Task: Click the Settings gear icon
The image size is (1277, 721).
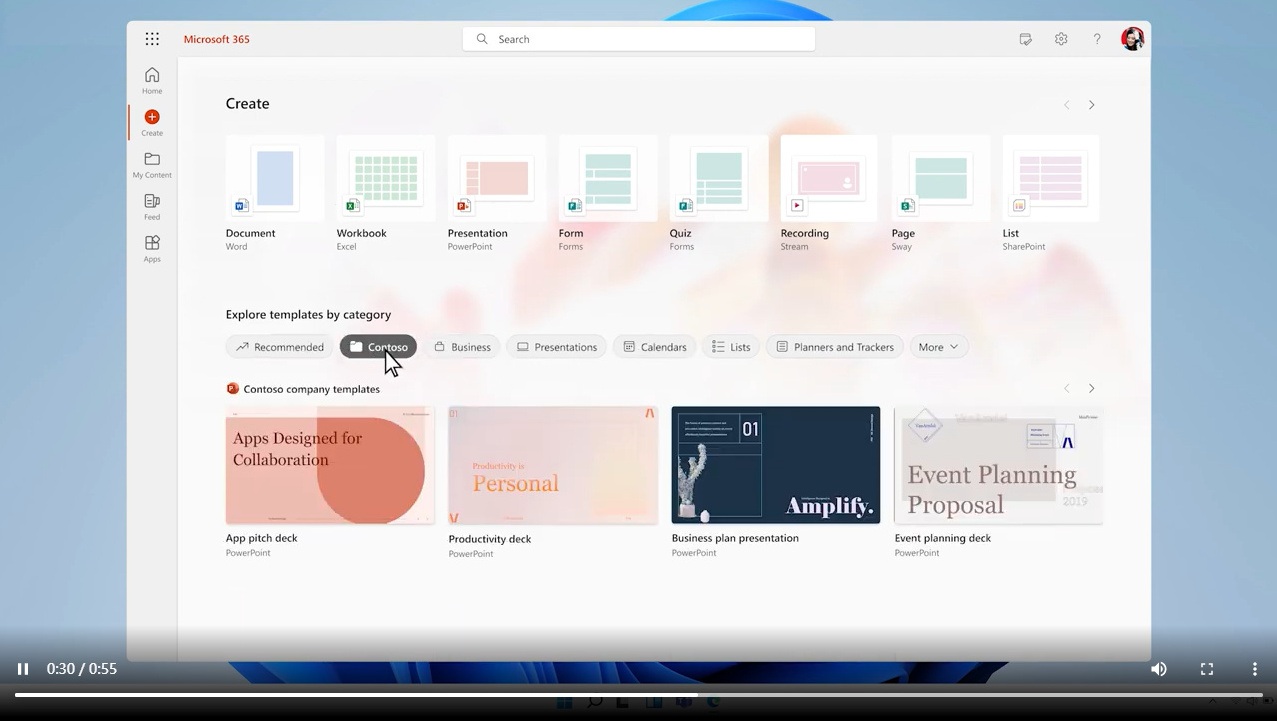Action: 1061,39
